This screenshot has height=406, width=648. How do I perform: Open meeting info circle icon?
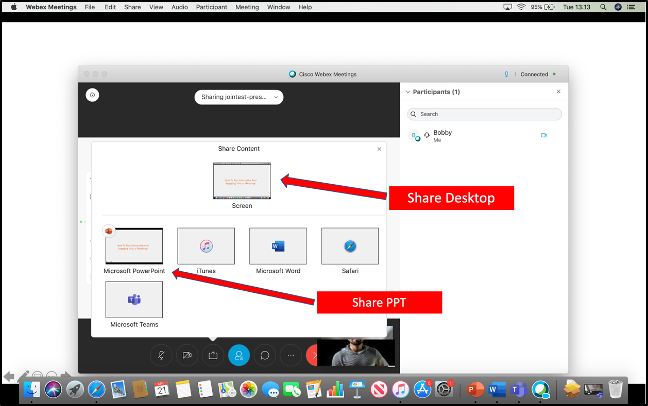pyautogui.click(x=92, y=95)
